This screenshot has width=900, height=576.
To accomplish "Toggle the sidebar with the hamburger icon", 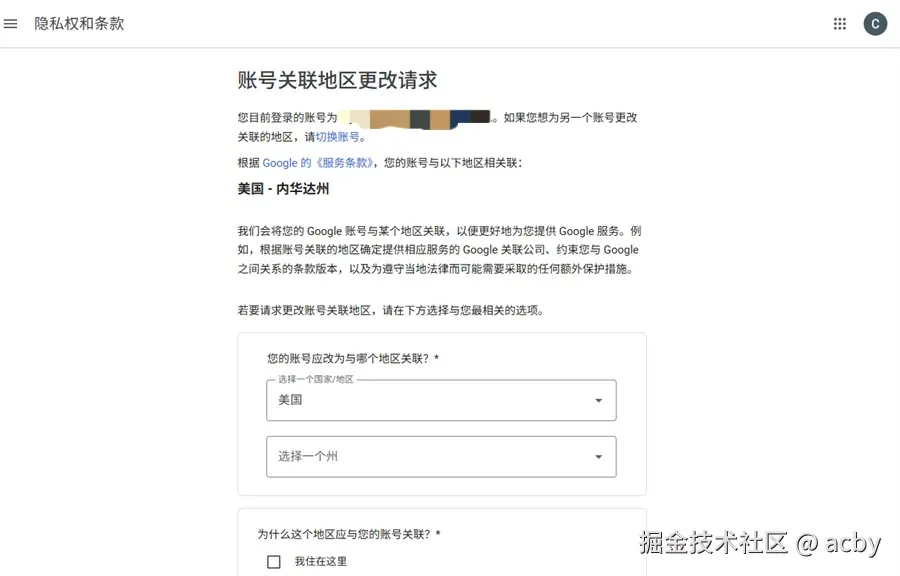I will (11, 23).
